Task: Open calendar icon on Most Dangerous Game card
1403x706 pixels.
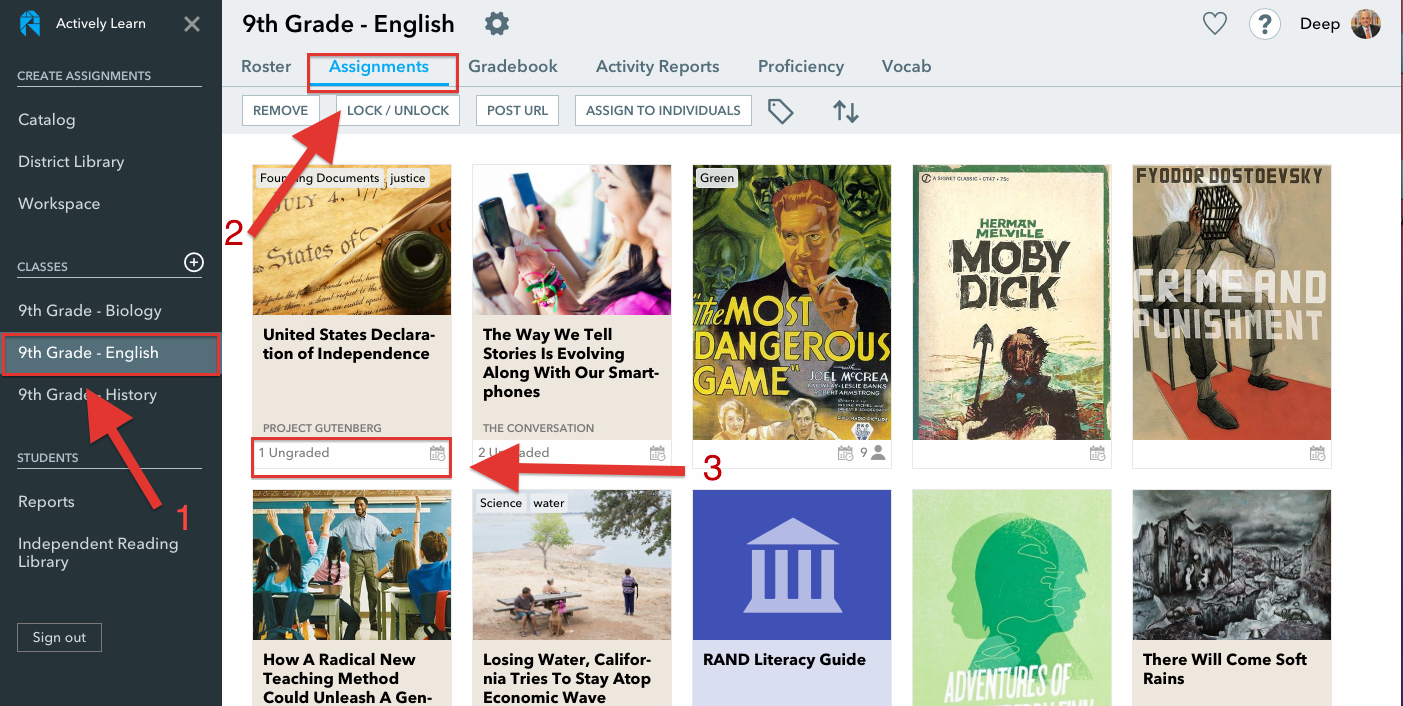Action: pyautogui.click(x=846, y=453)
